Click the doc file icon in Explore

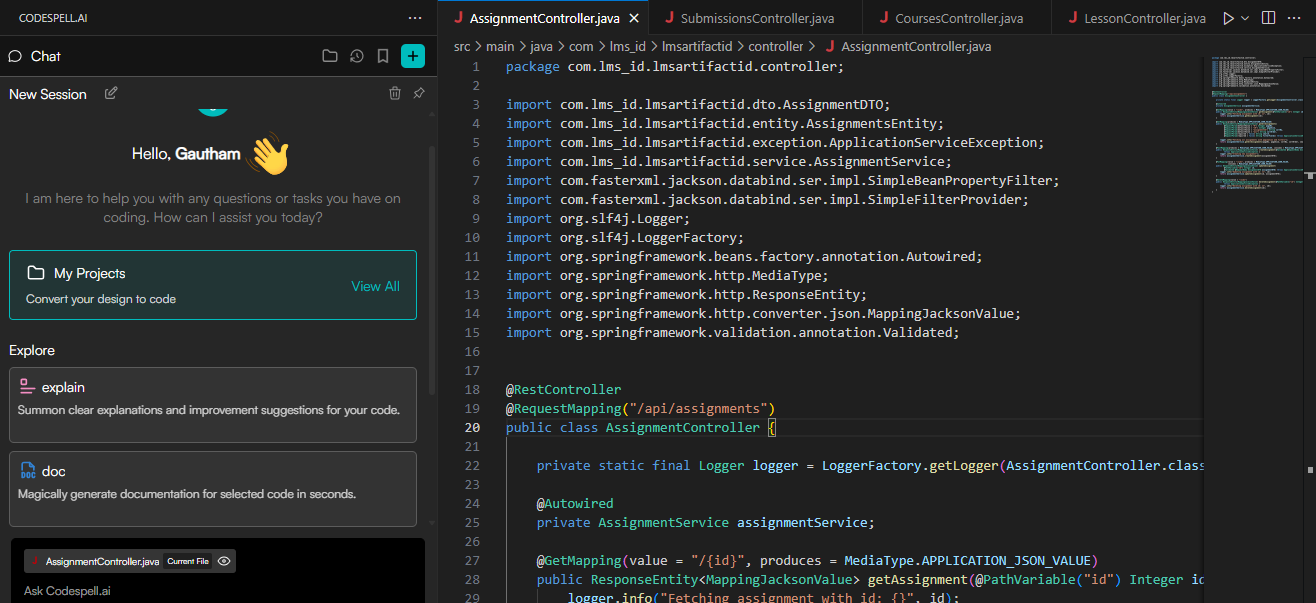tap(27, 471)
